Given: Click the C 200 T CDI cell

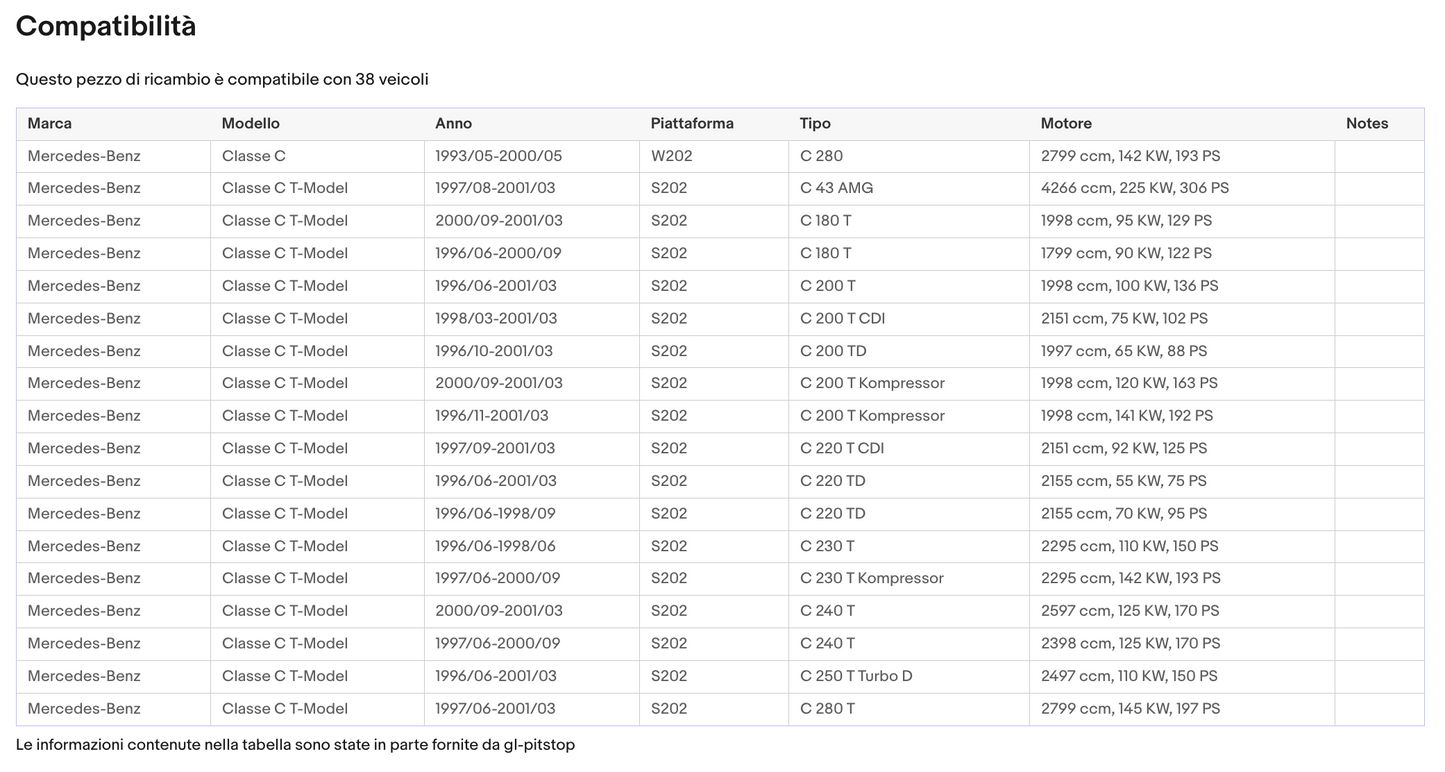Looking at the screenshot, I should 842,319.
